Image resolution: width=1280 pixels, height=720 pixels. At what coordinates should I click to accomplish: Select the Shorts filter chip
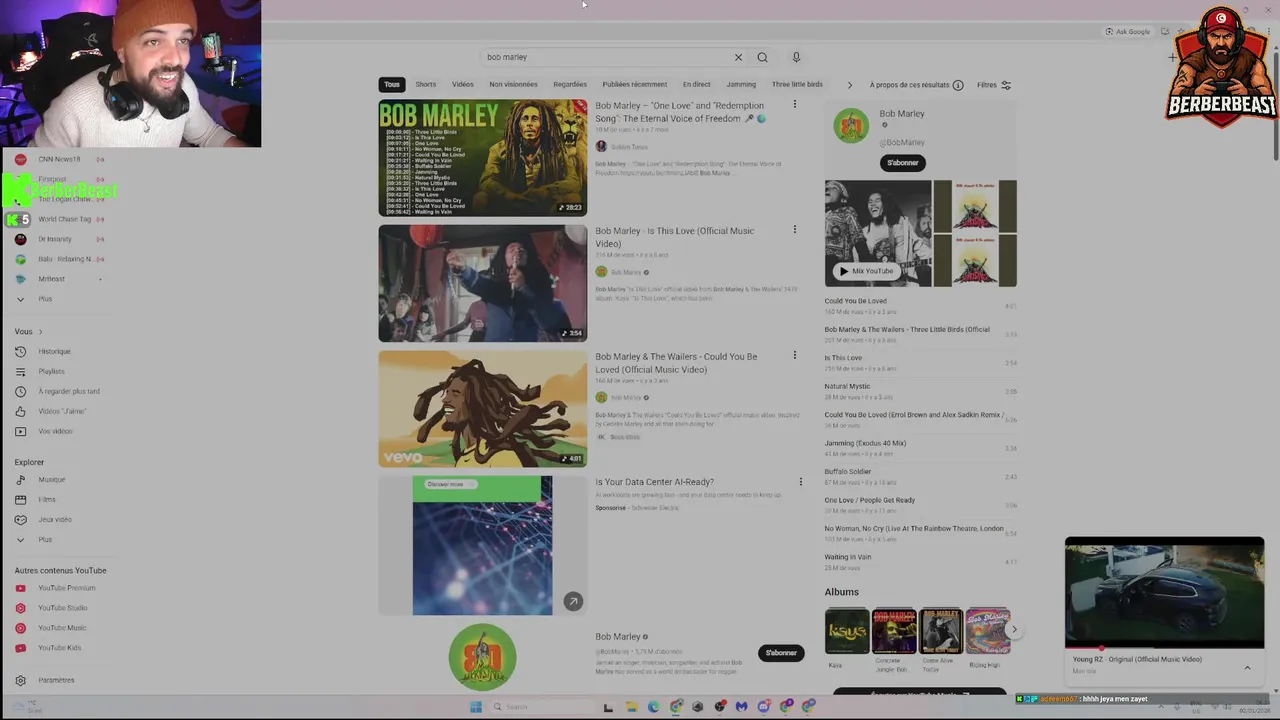[x=426, y=85]
